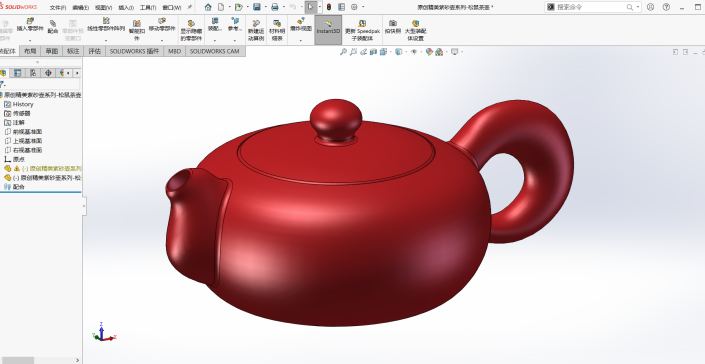The height and width of the screenshot is (364, 705).
Task: Open dropdown arrow under Exploded View
Action: pos(301,40)
